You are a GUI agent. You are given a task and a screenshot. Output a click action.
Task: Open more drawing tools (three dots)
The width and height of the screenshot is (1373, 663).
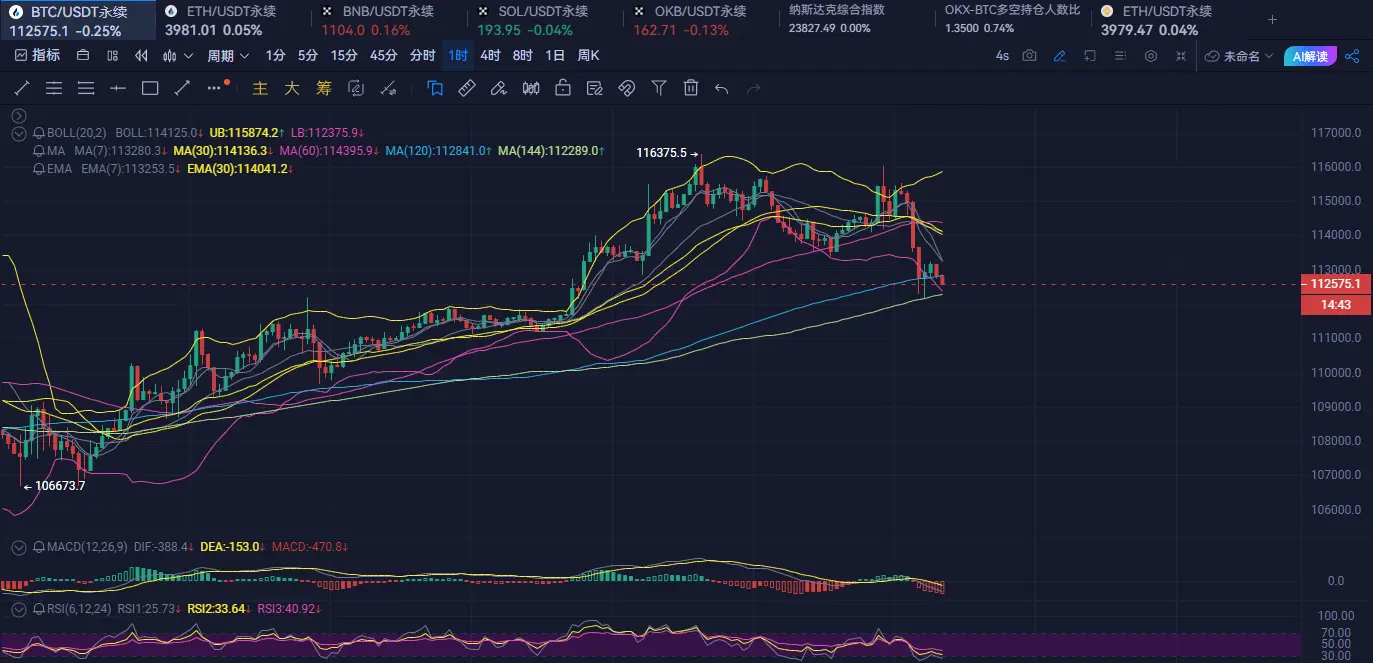click(214, 88)
